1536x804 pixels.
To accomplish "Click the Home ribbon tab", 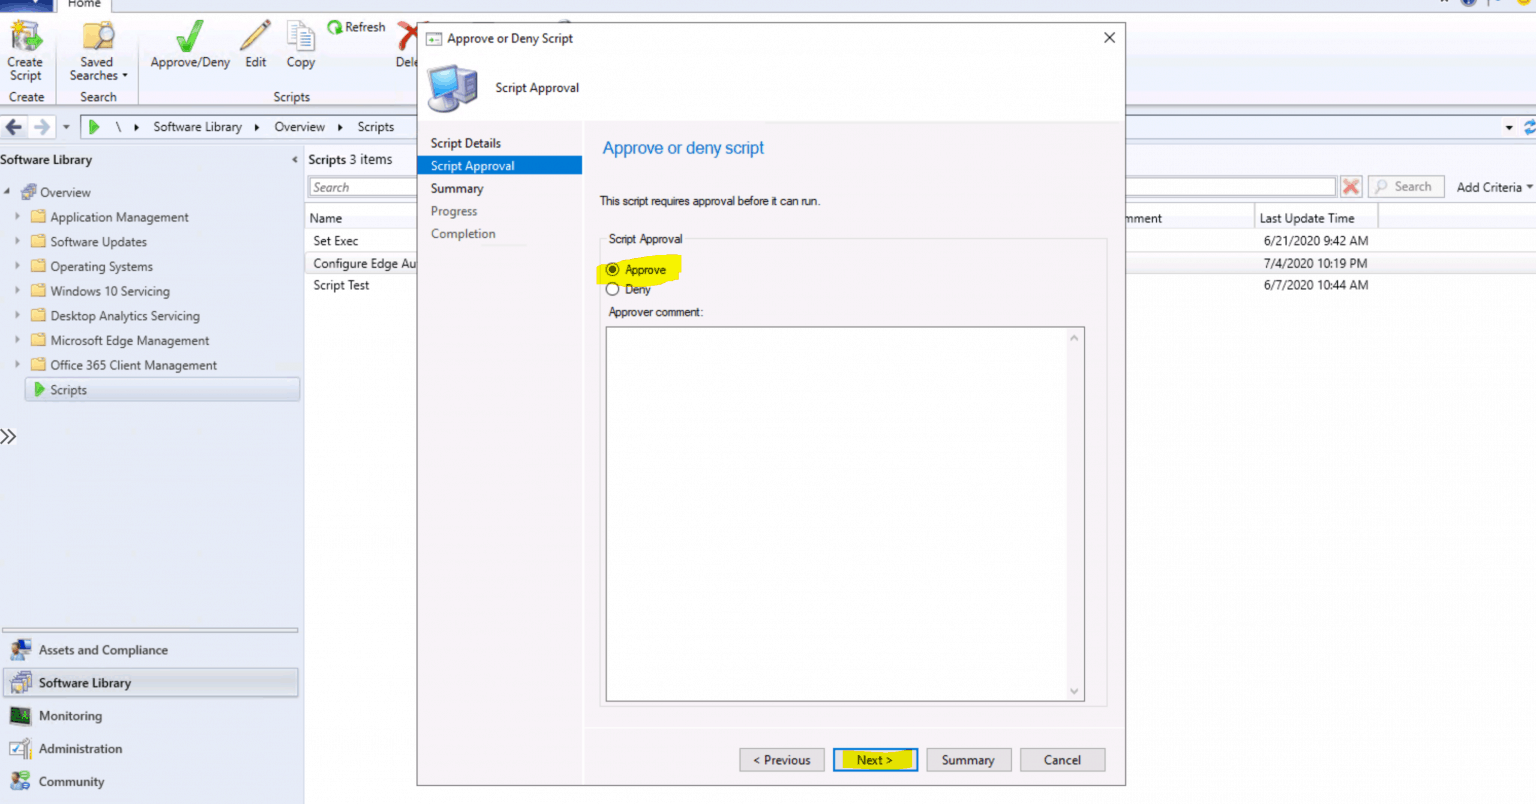I will (x=84, y=5).
